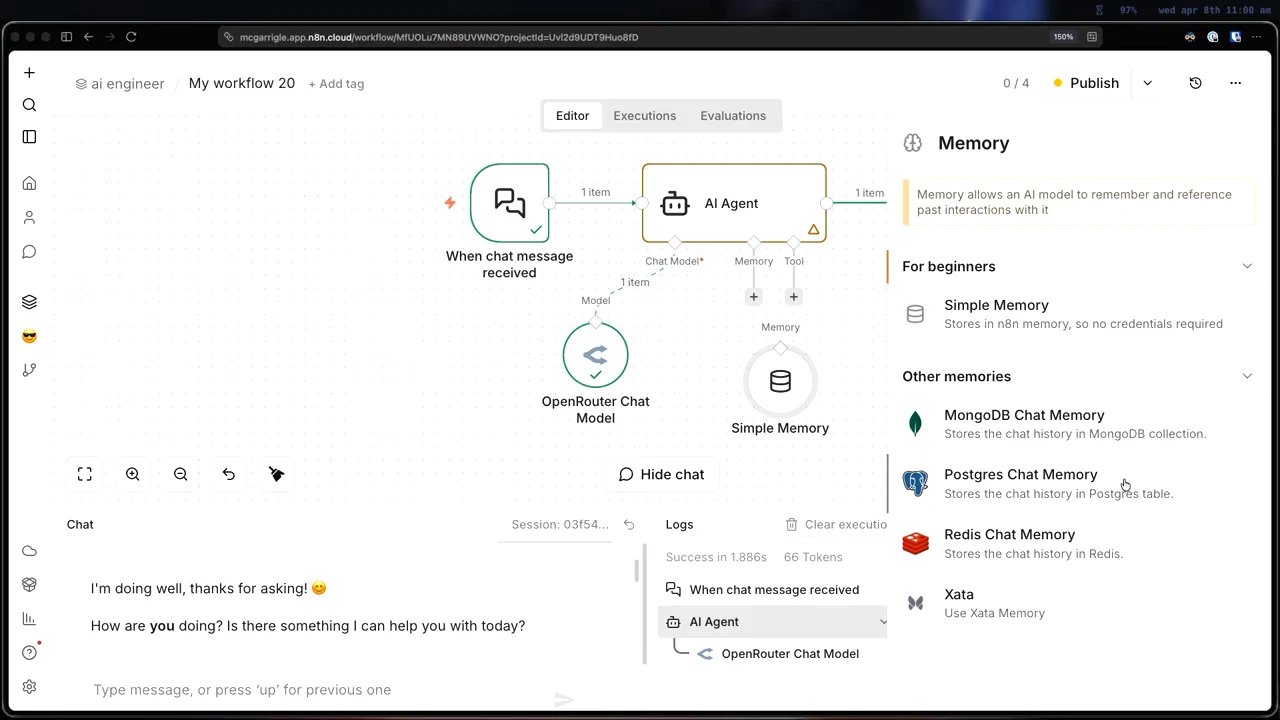Open the chat bubble icon in sidebar
This screenshot has width=1280, height=720.
pyautogui.click(x=29, y=251)
